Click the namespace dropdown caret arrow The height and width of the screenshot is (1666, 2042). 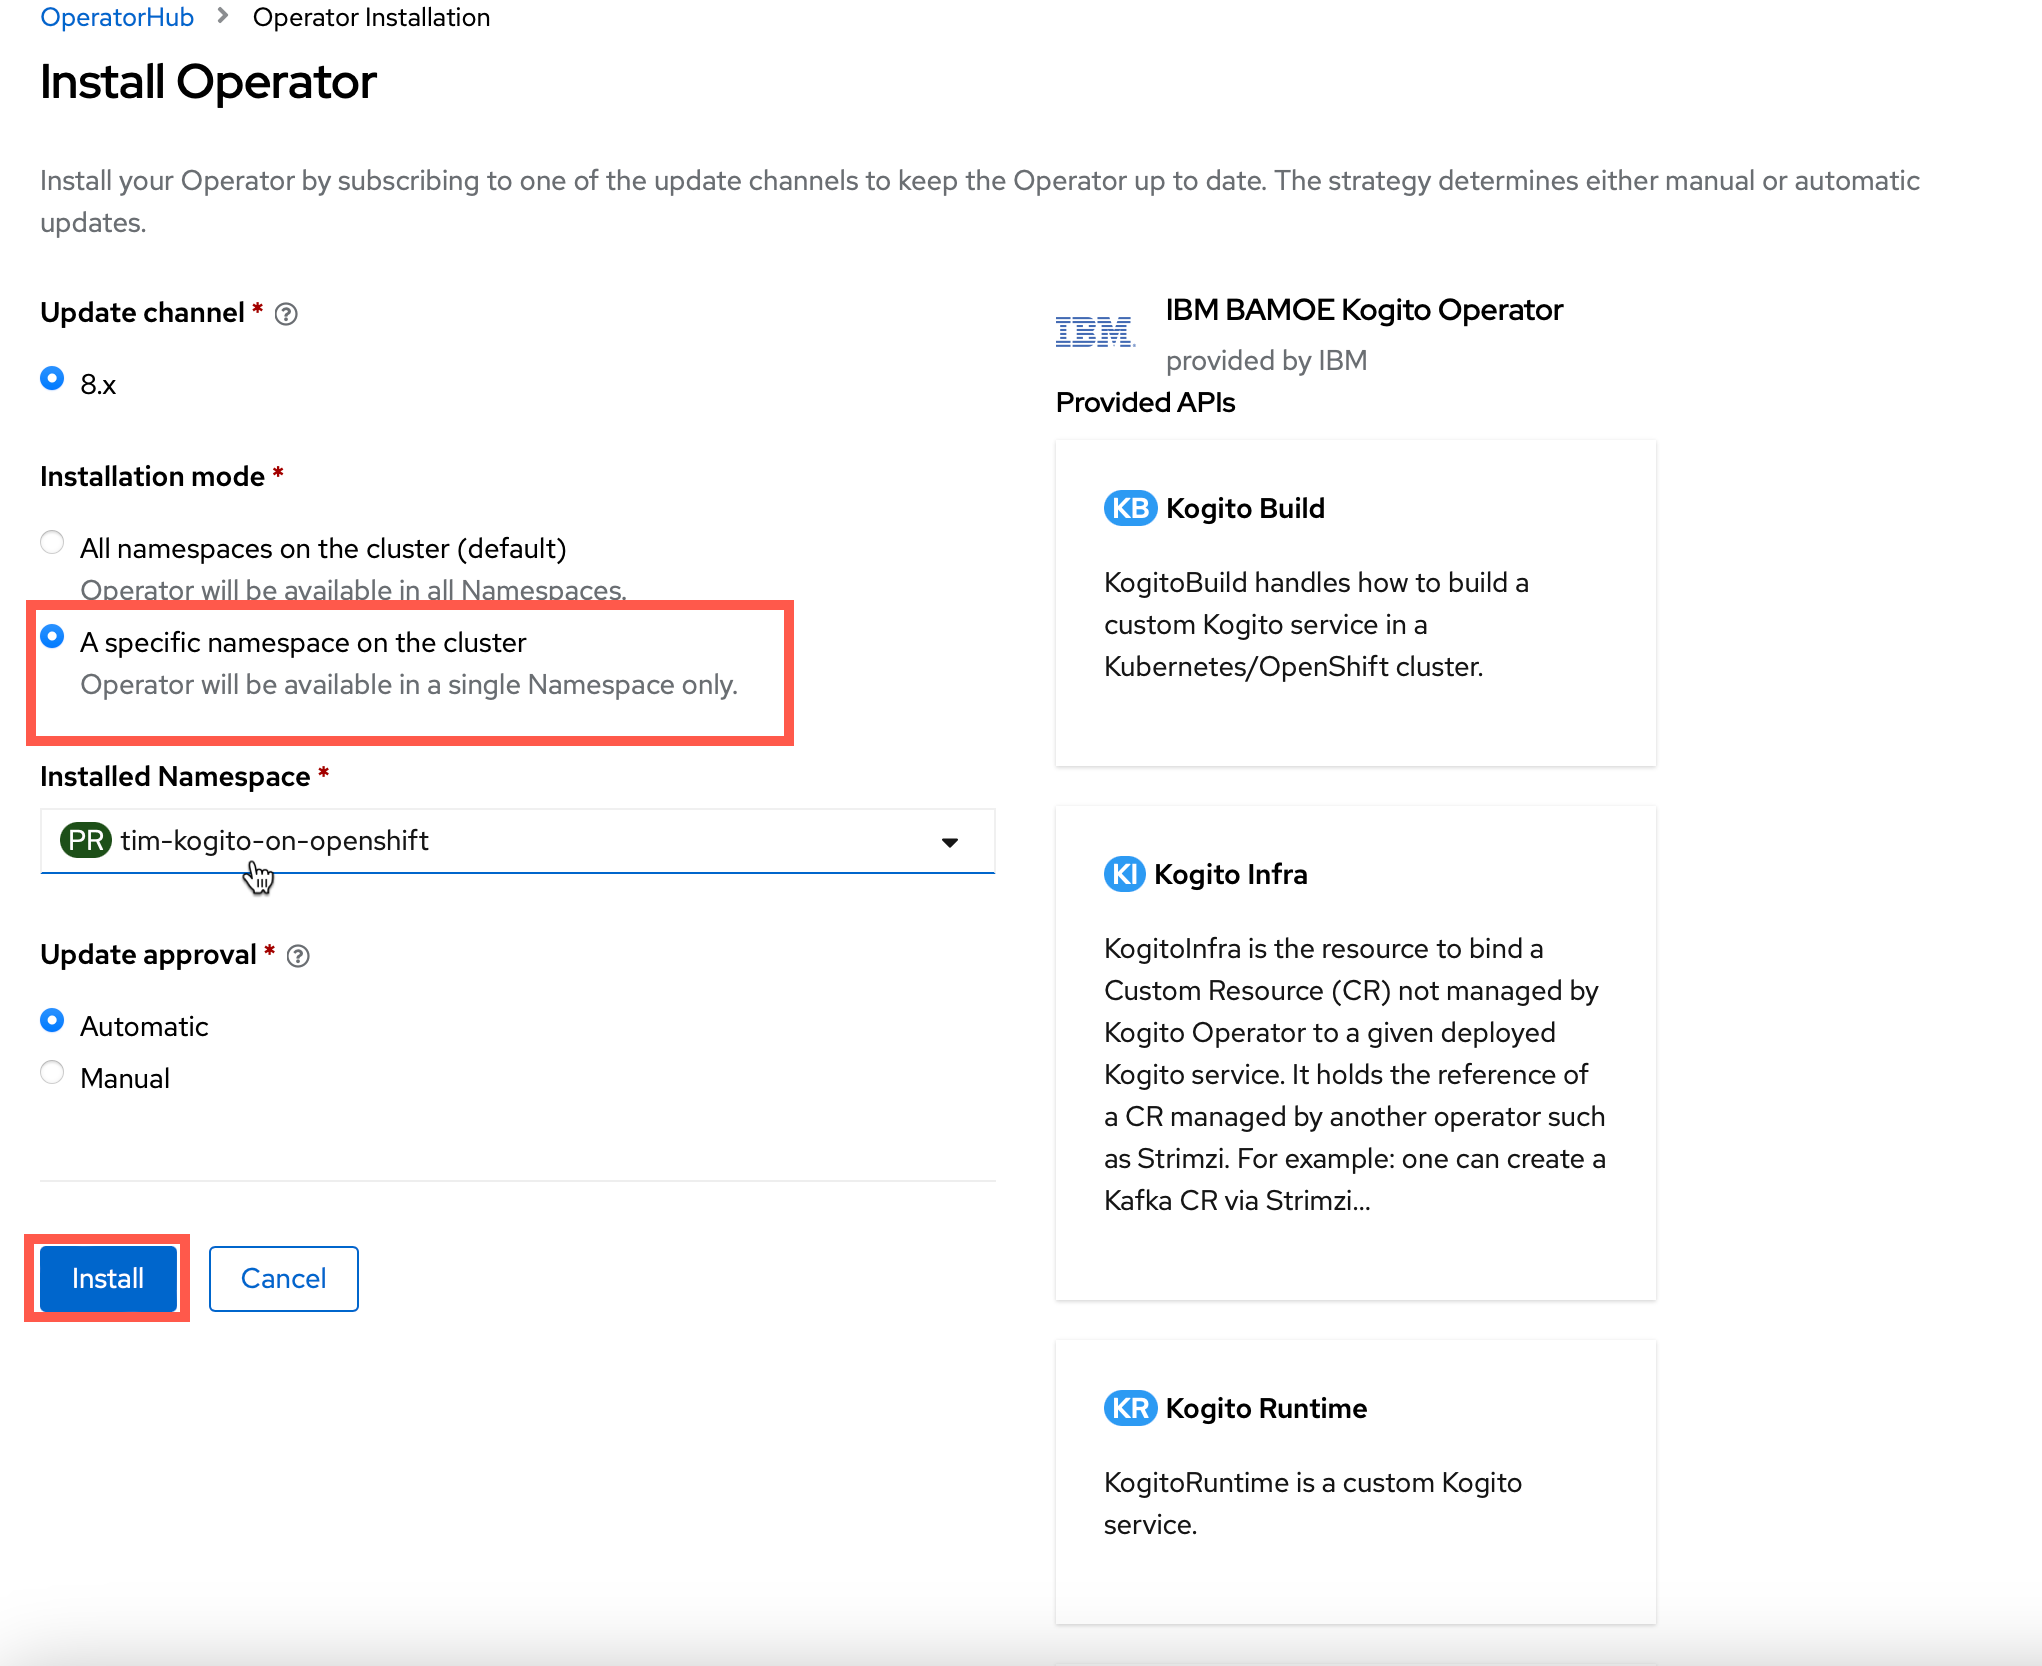(950, 842)
